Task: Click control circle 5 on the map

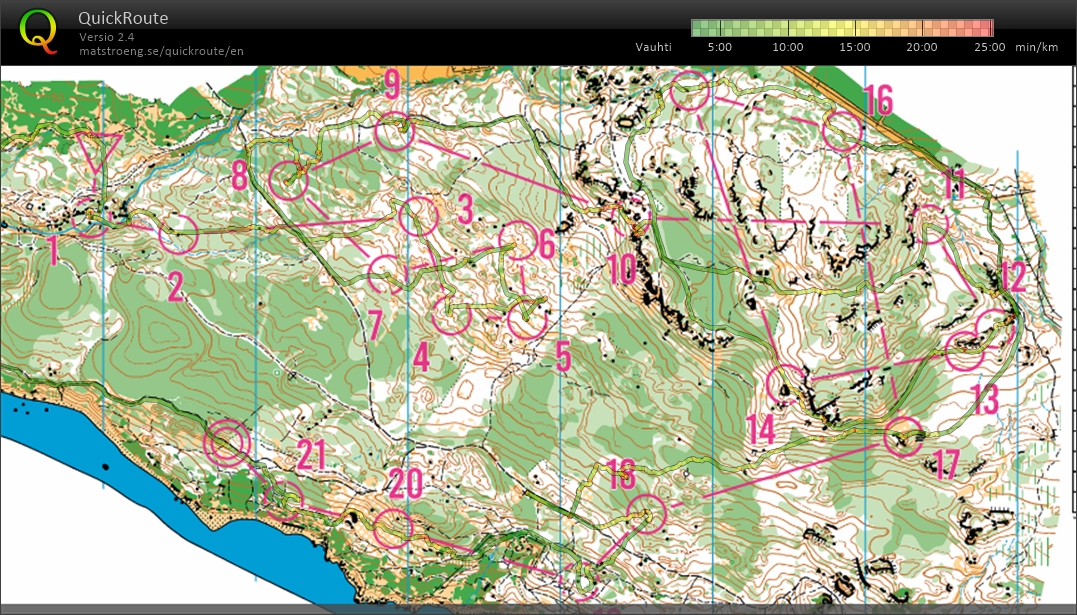Action: click(x=526, y=320)
